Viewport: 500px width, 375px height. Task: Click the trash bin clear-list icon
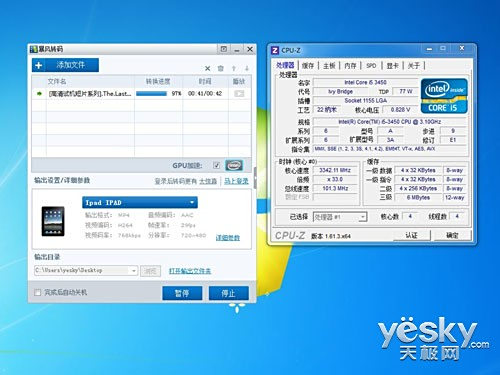(220, 68)
